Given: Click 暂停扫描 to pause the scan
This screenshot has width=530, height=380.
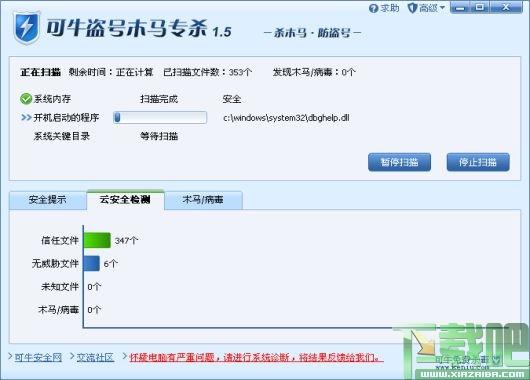Looking at the screenshot, I should (399, 162).
